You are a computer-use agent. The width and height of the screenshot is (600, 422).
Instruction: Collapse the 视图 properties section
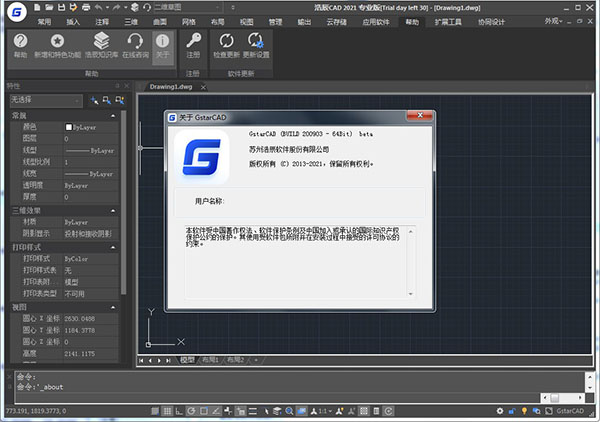point(113,307)
